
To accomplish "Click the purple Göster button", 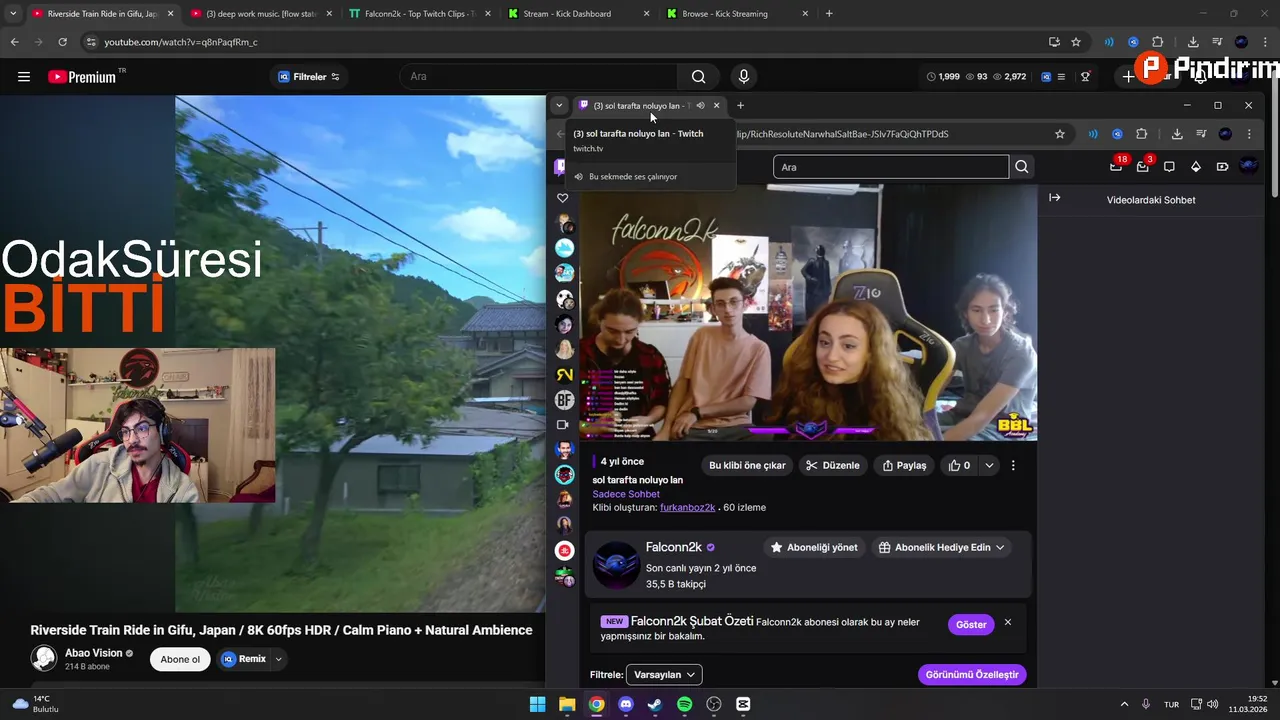I will click(971, 624).
